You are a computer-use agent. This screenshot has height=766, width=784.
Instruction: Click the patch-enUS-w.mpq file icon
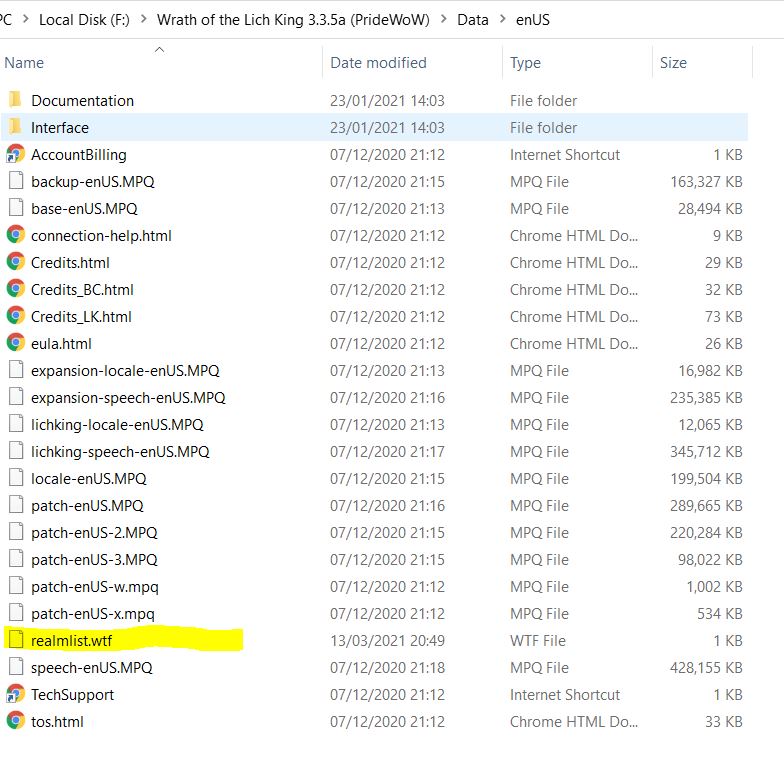tap(16, 586)
